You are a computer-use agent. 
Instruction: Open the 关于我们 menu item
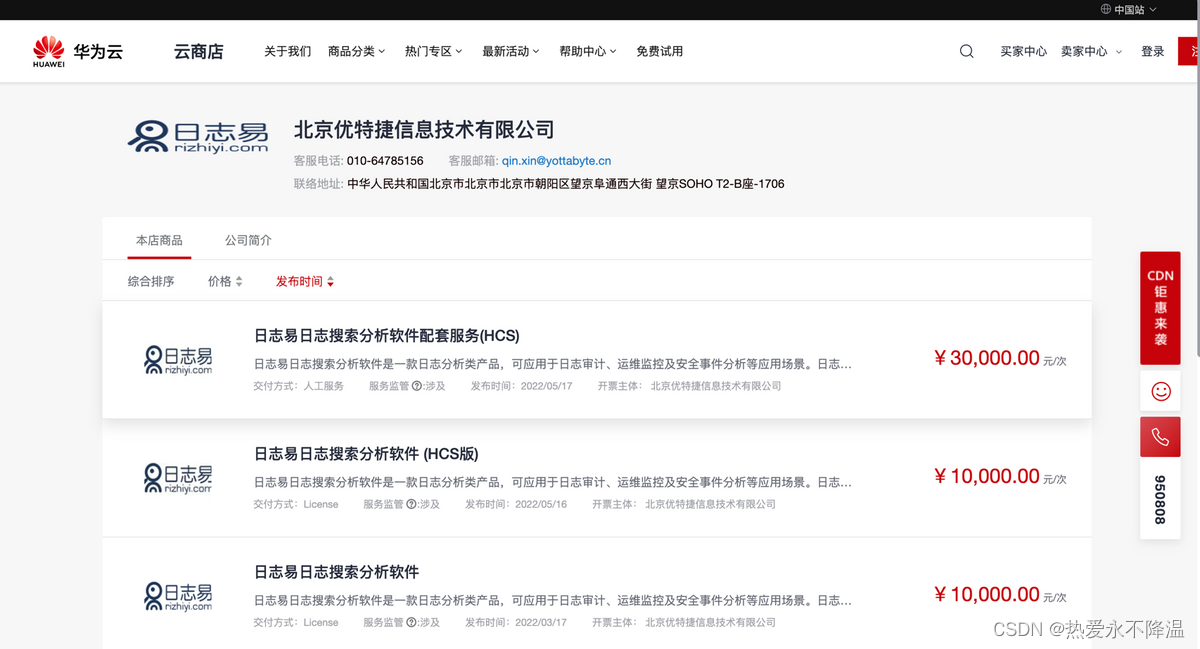coord(287,51)
